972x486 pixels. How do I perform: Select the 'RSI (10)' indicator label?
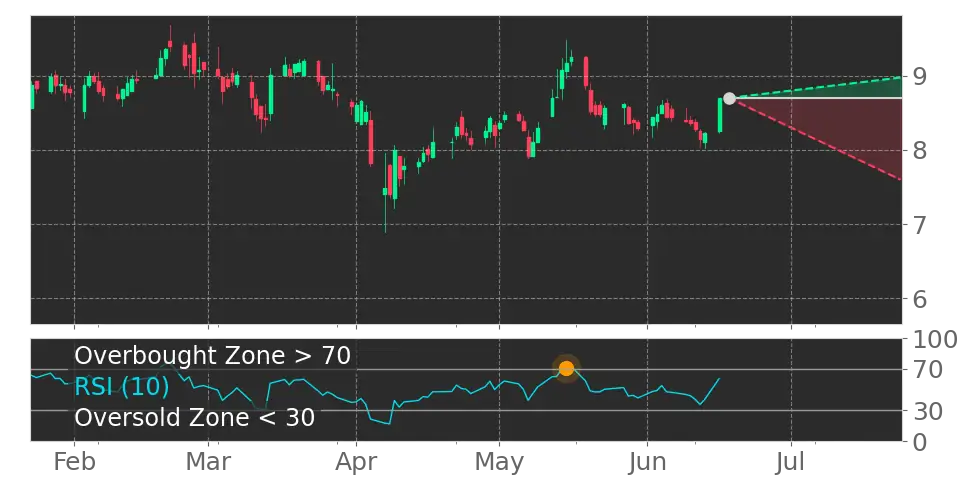[122, 387]
